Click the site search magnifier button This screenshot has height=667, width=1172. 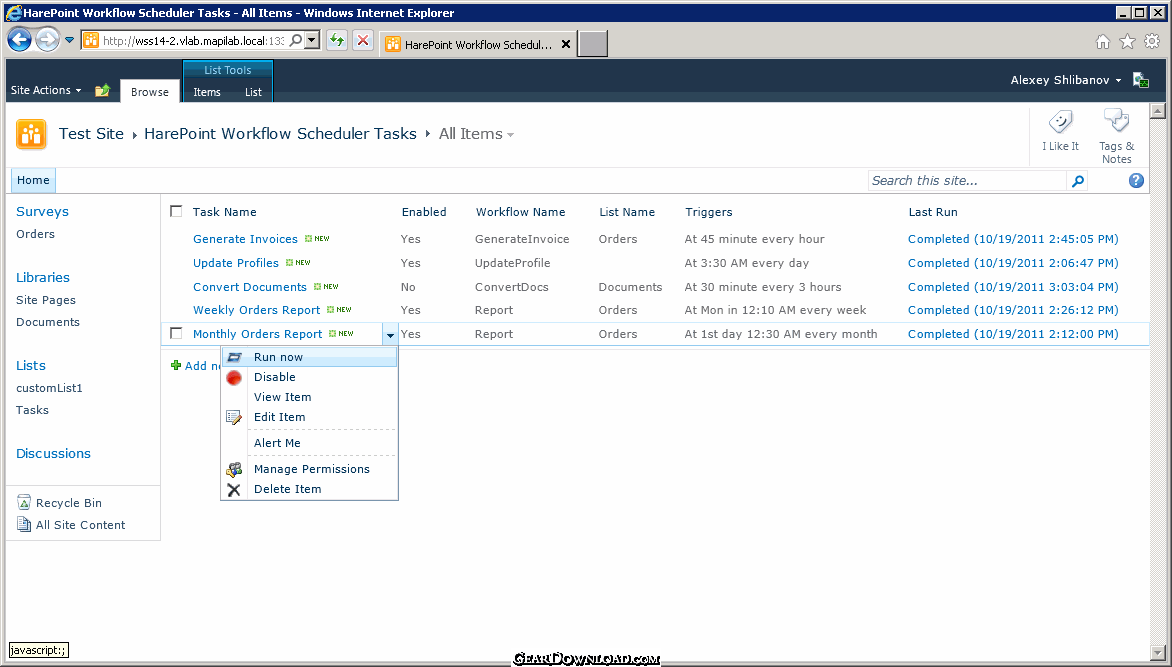[1077, 181]
